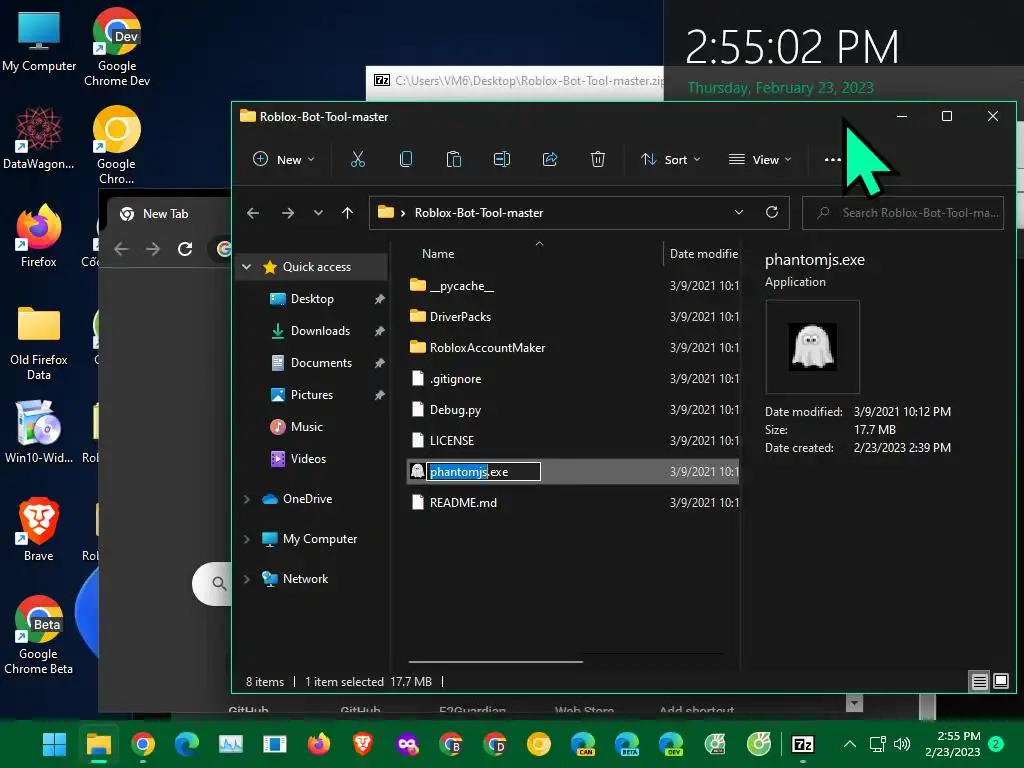Click the Paste clipboard icon
This screenshot has width=1024, height=768.
click(x=454, y=159)
